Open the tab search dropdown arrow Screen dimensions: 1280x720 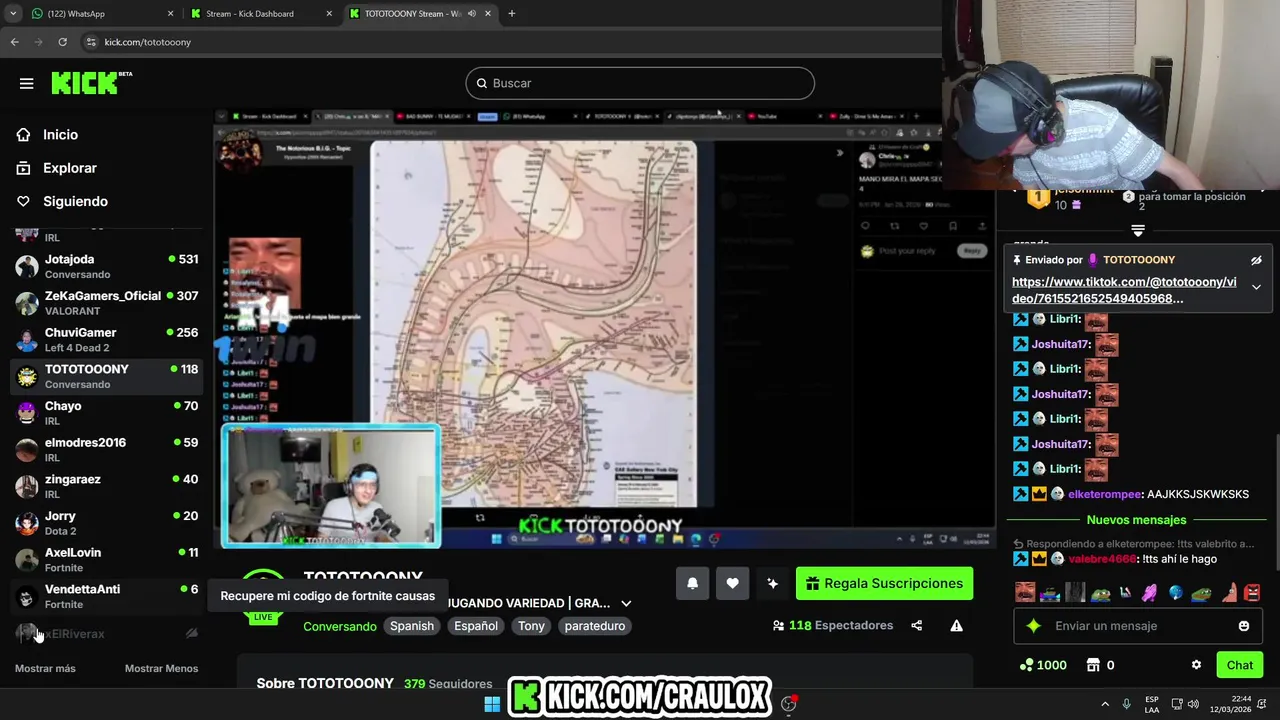(x=12, y=14)
